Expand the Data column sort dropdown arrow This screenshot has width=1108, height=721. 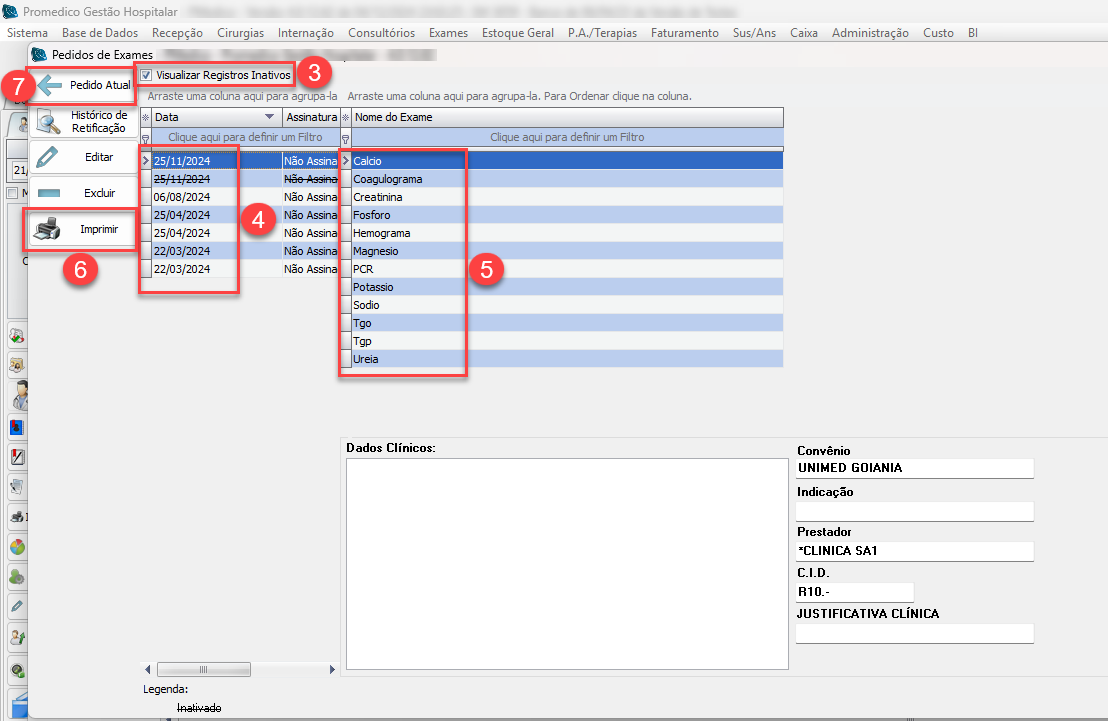coord(269,118)
